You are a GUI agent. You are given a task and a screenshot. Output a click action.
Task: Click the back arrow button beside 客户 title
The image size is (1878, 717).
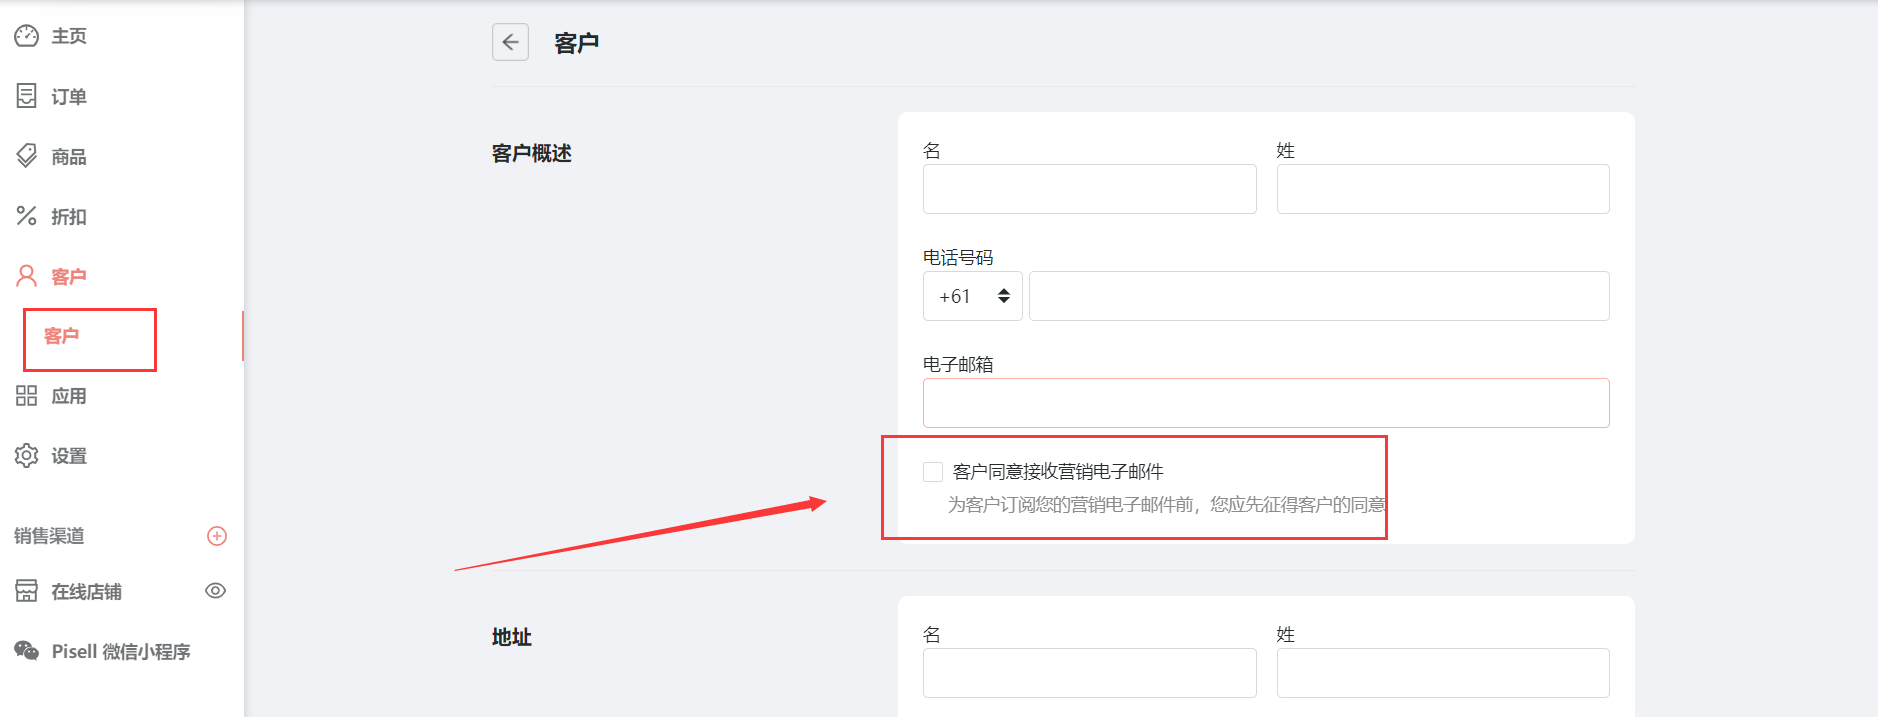510,42
